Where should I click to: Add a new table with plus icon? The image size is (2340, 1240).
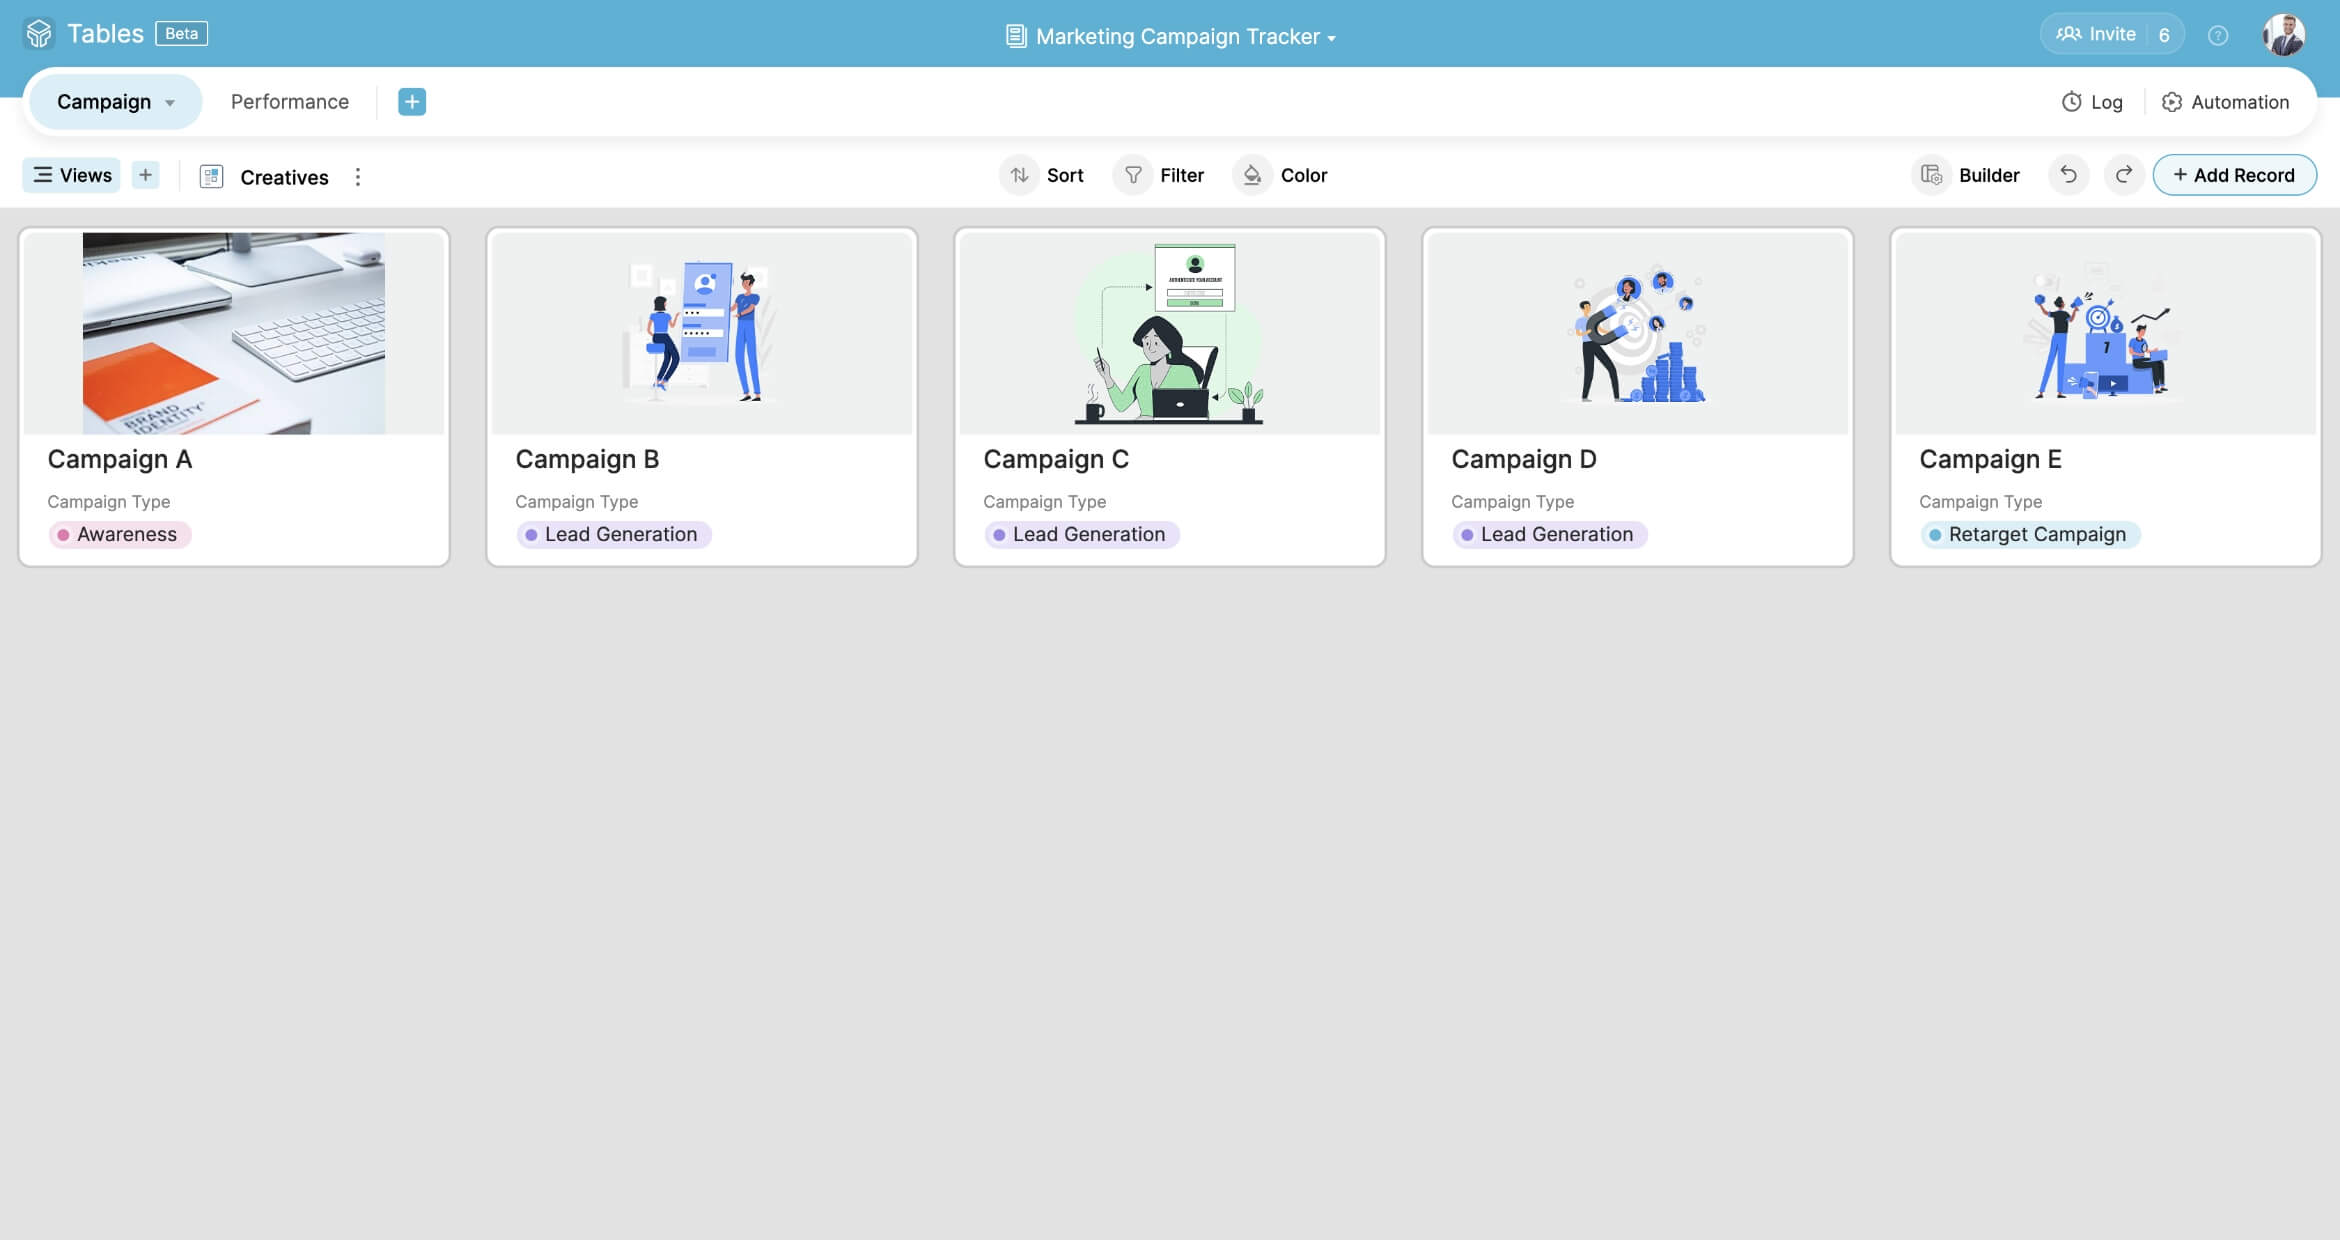(412, 102)
